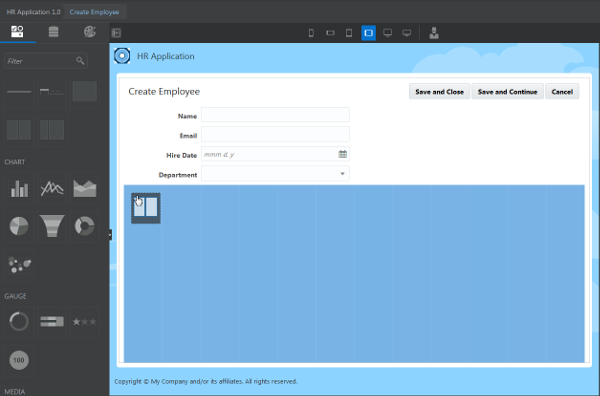Collapse the palette with side handle
The image size is (600, 396).
pos(110,234)
